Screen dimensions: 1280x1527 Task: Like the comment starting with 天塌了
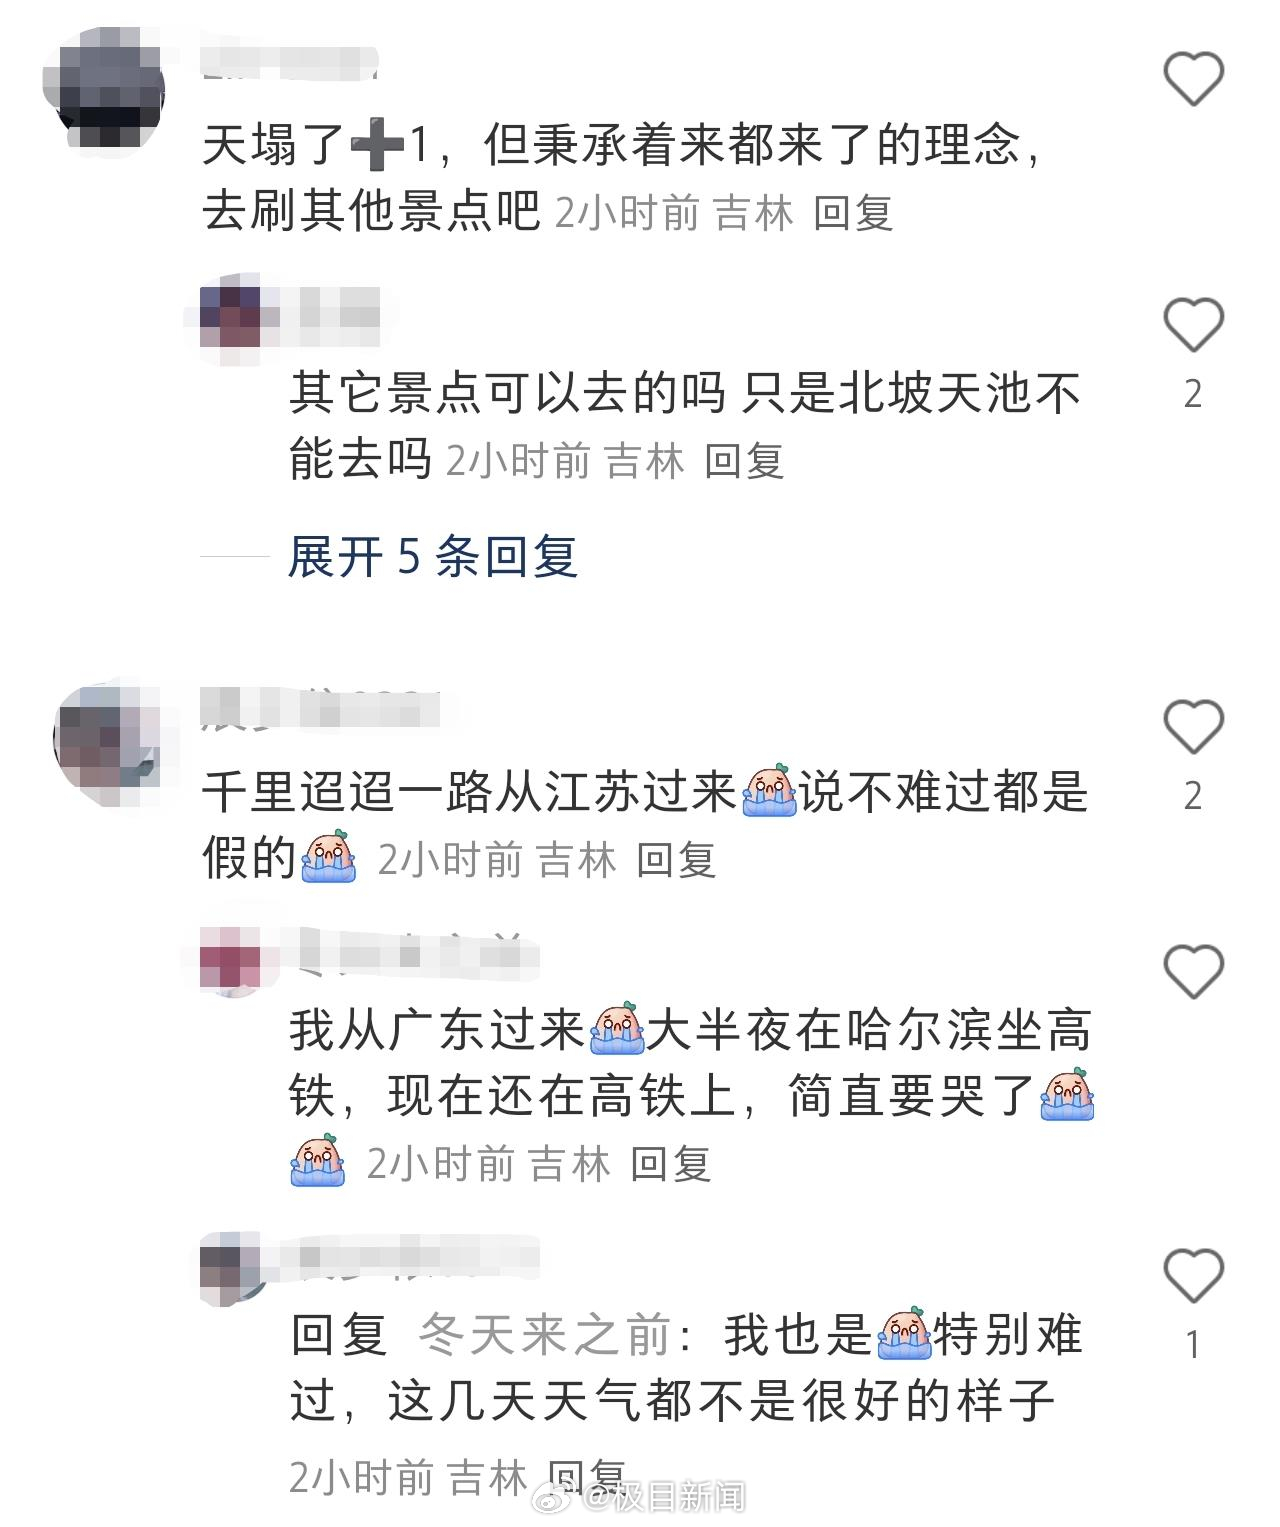[x=1194, y=79]
